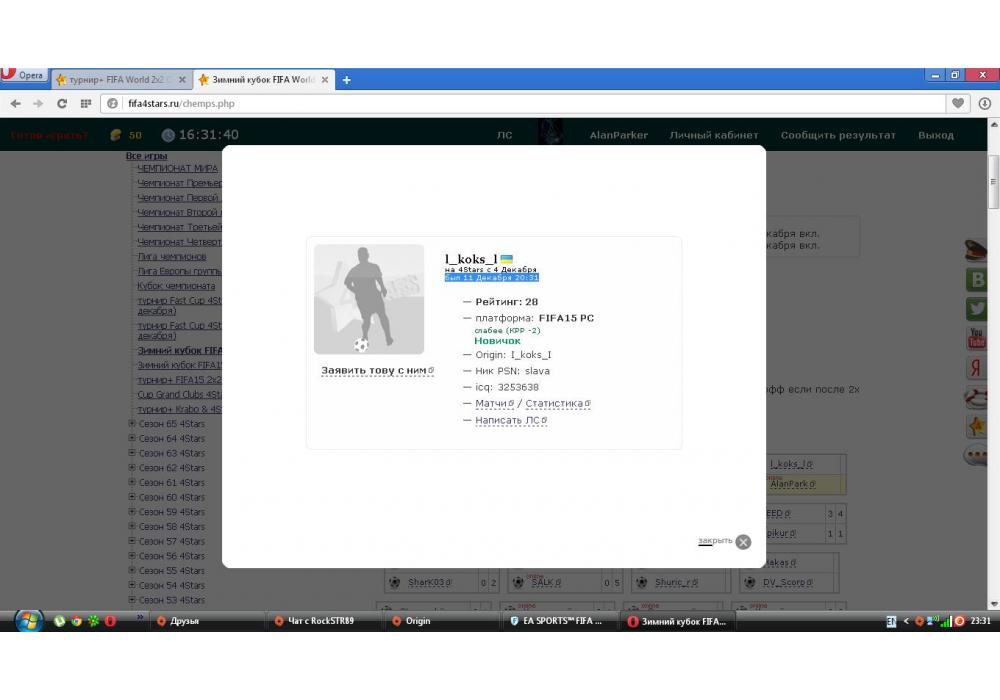Open the Статистика link in profile
The image size is (1000, 700).
555,404
